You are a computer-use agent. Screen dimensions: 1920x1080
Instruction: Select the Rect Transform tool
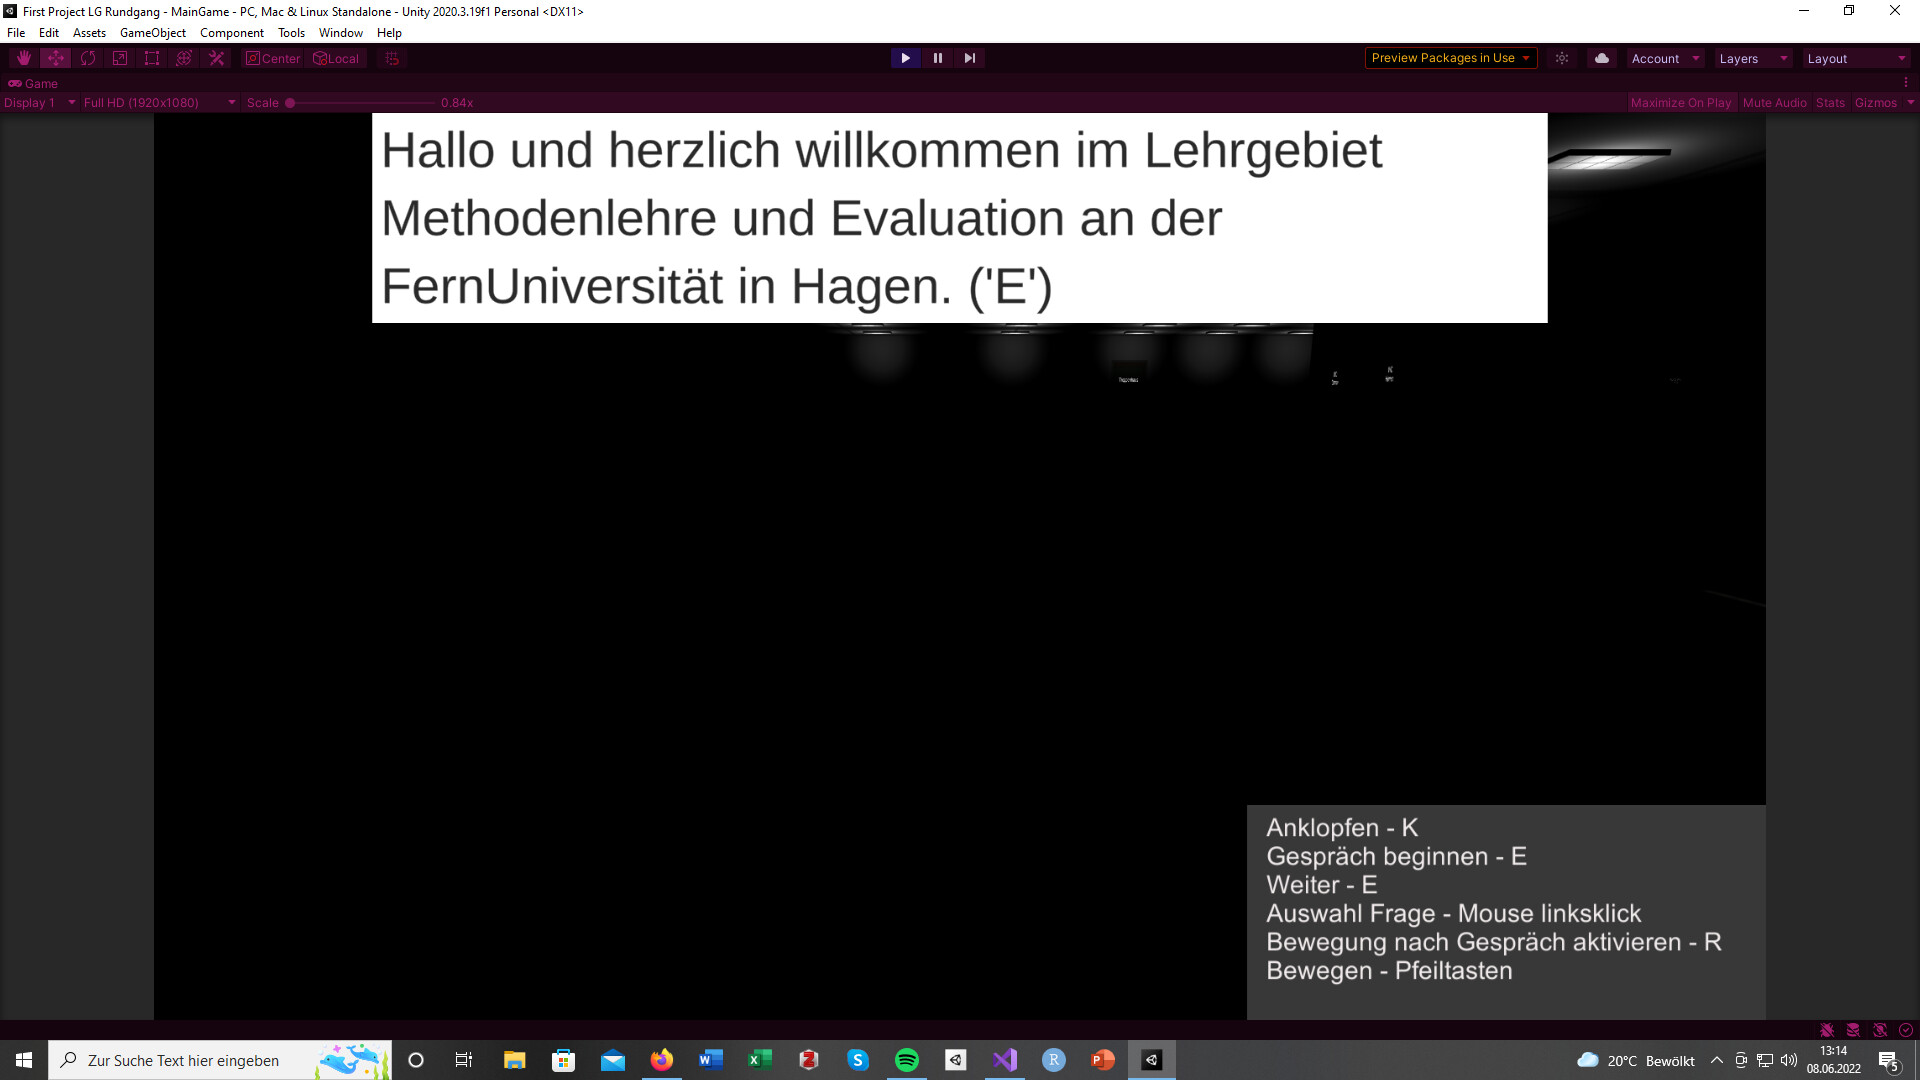point(152,58)
